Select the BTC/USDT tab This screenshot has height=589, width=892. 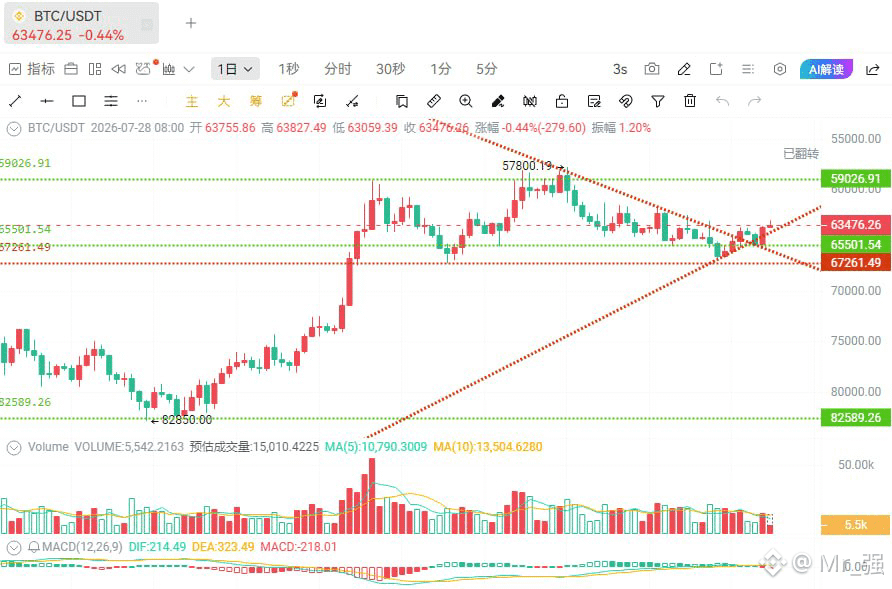click(81, 23)
